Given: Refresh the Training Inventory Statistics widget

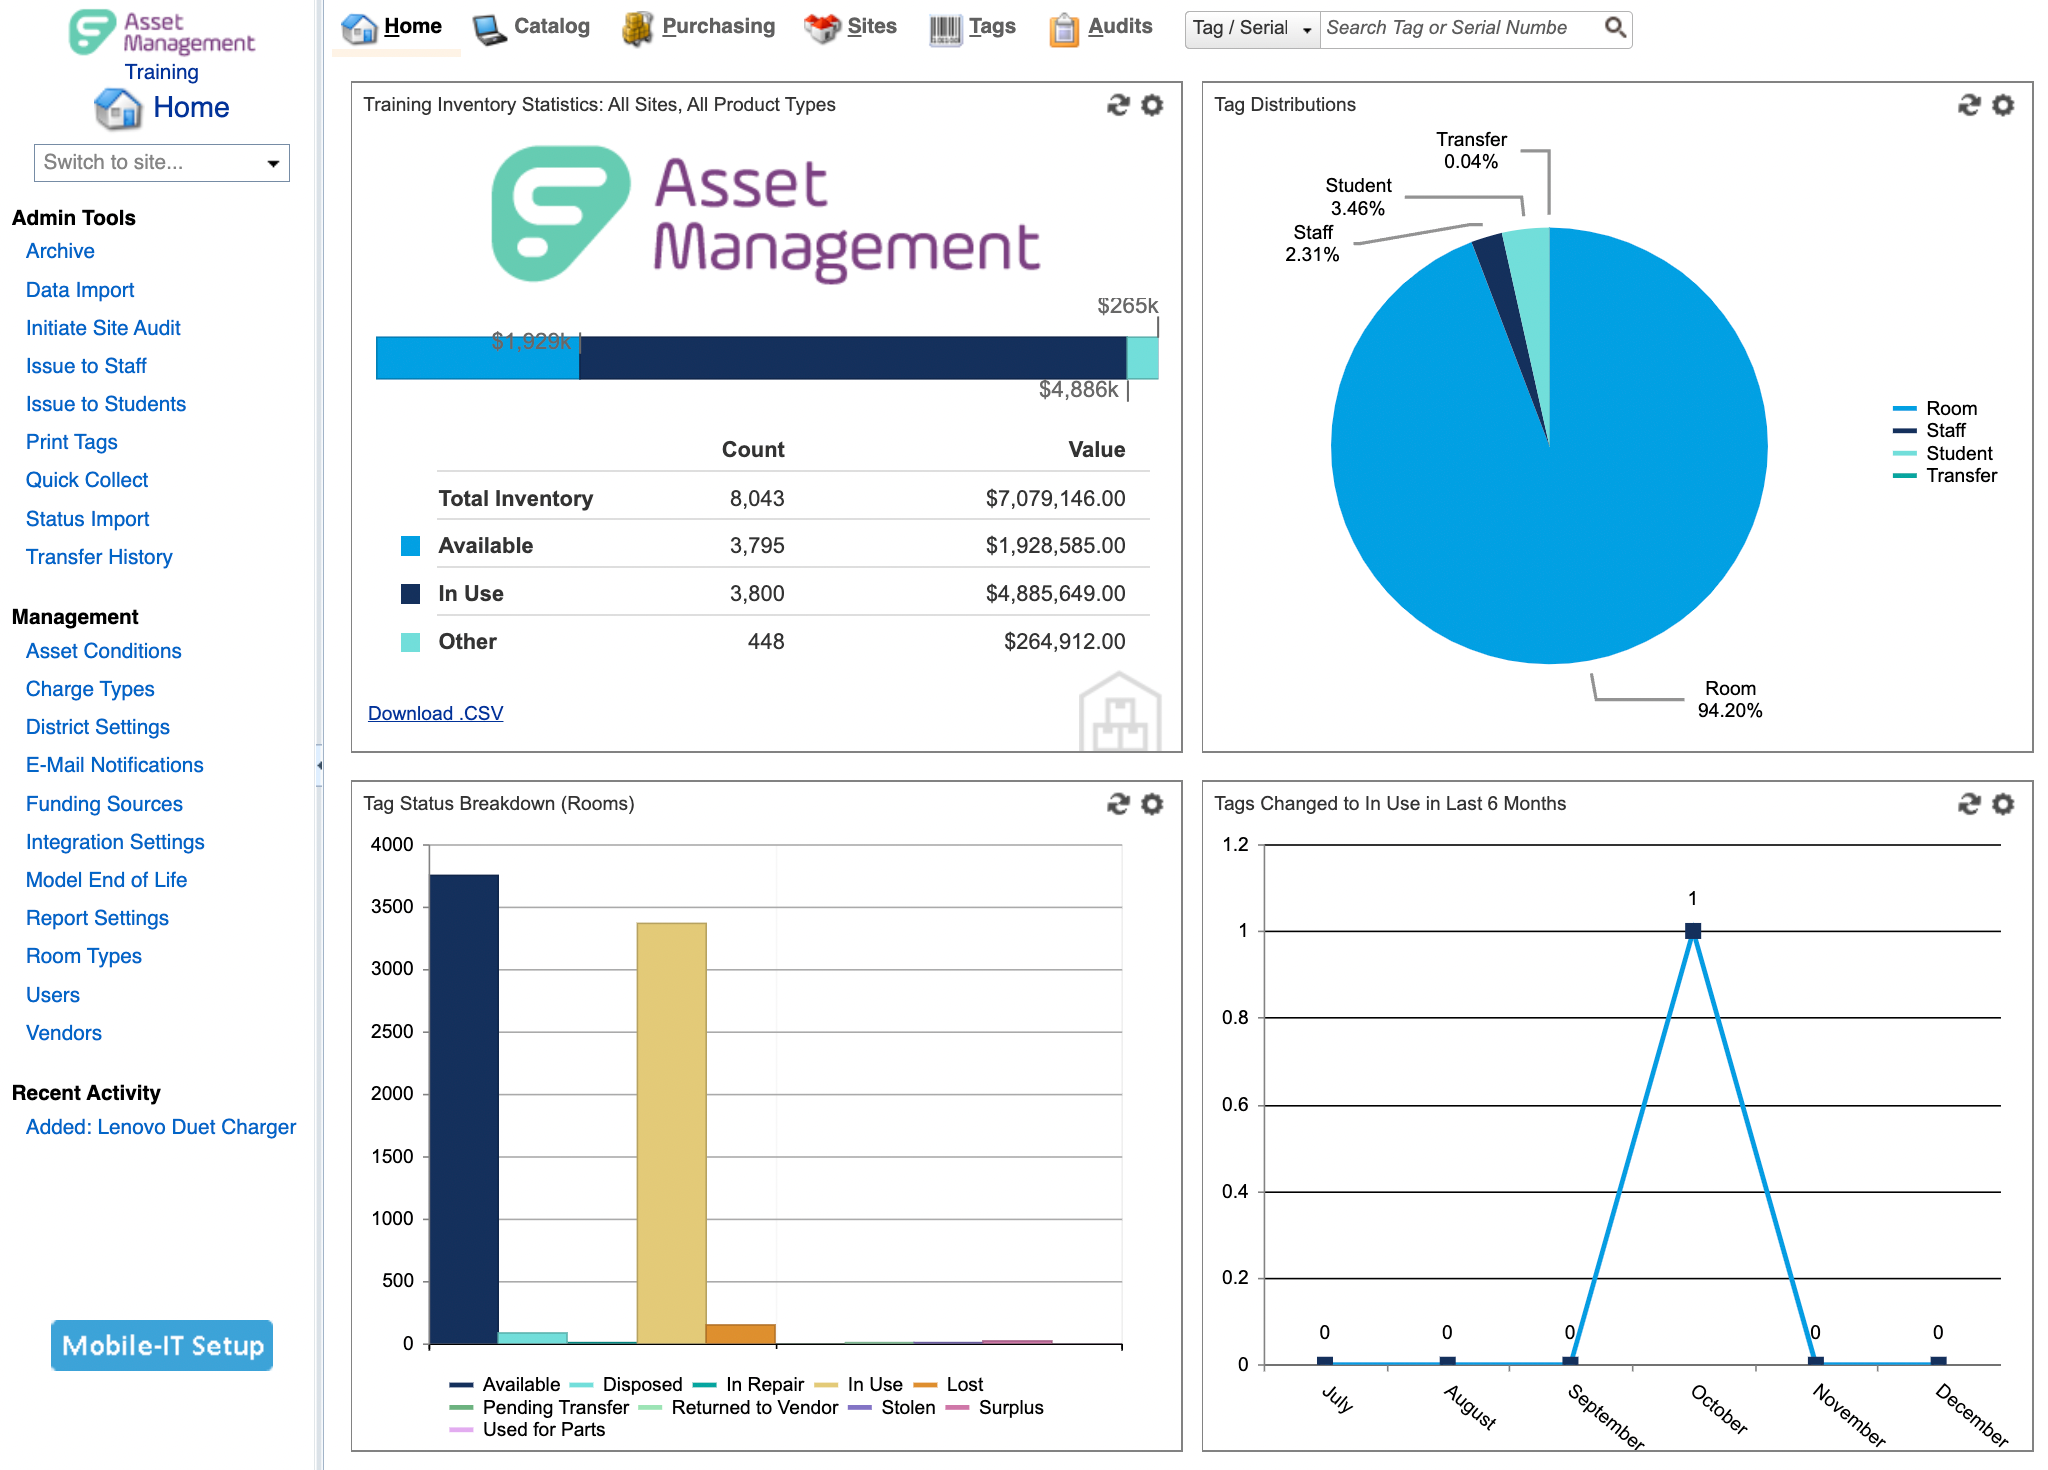Looking at the screenshot, I should pos(1118,105).
